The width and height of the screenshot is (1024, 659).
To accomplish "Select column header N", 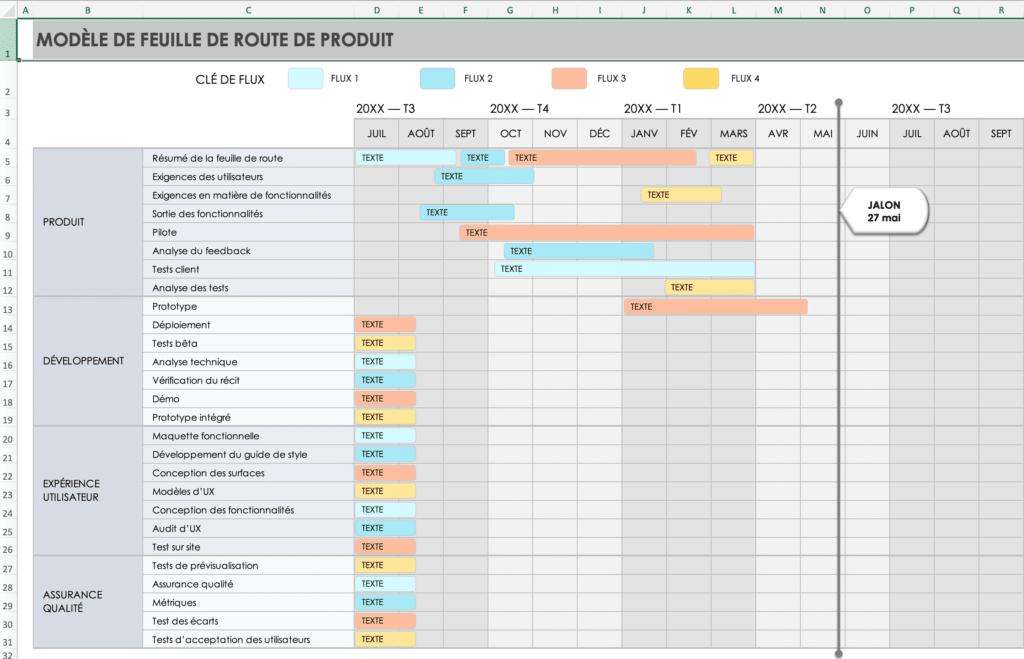I will point(822,10).
